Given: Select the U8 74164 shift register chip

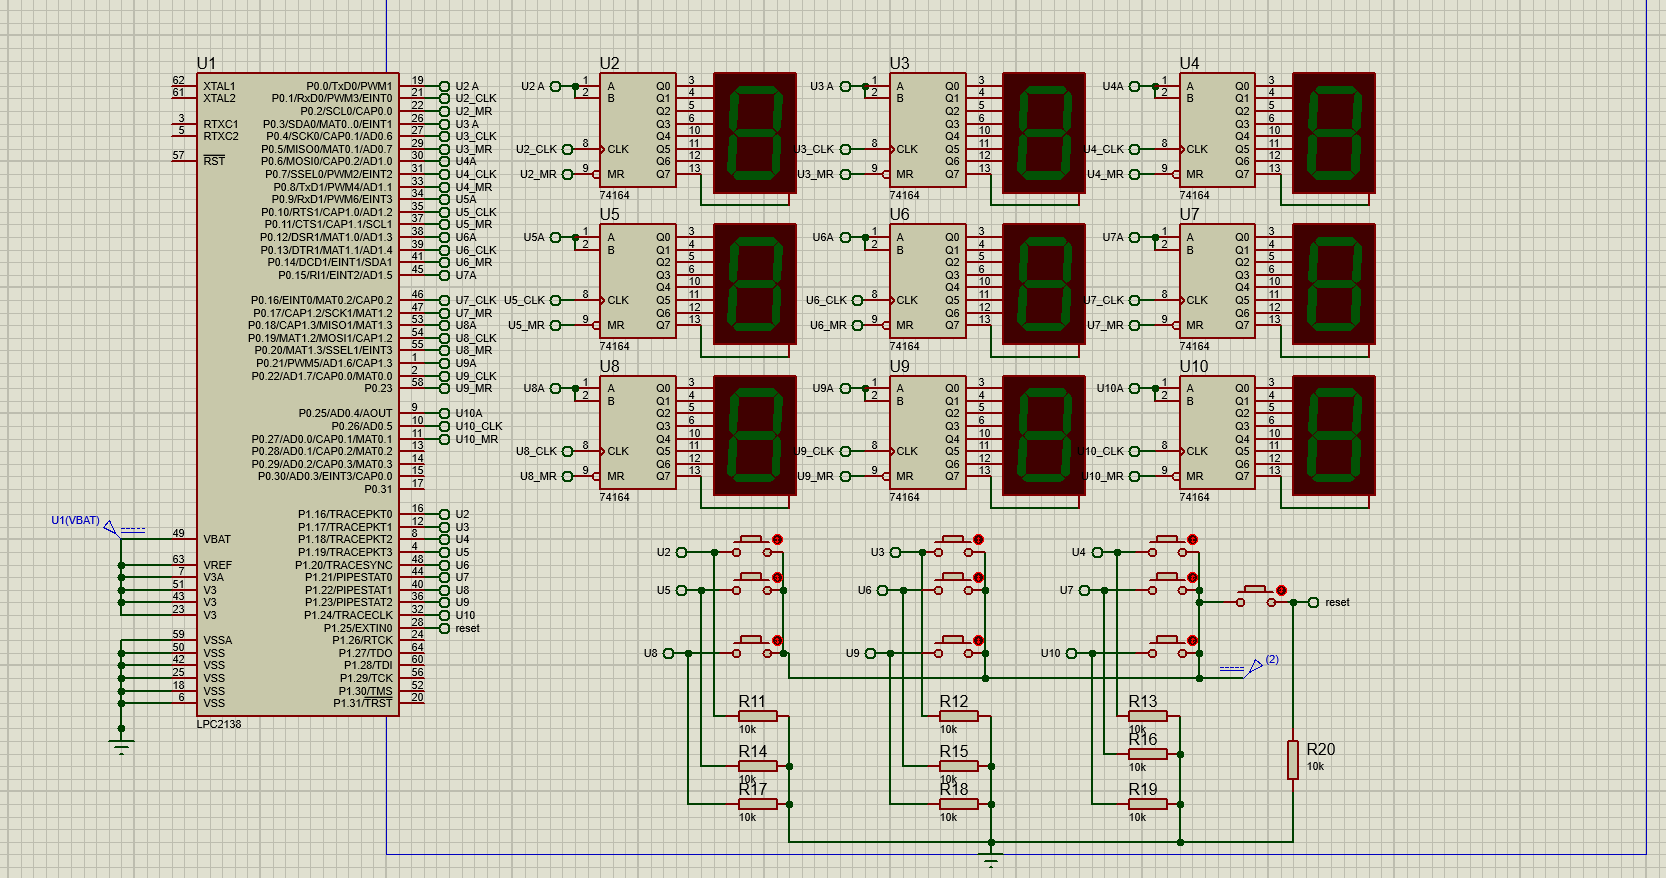Looking at the screenshot, I should coord(637,432).
